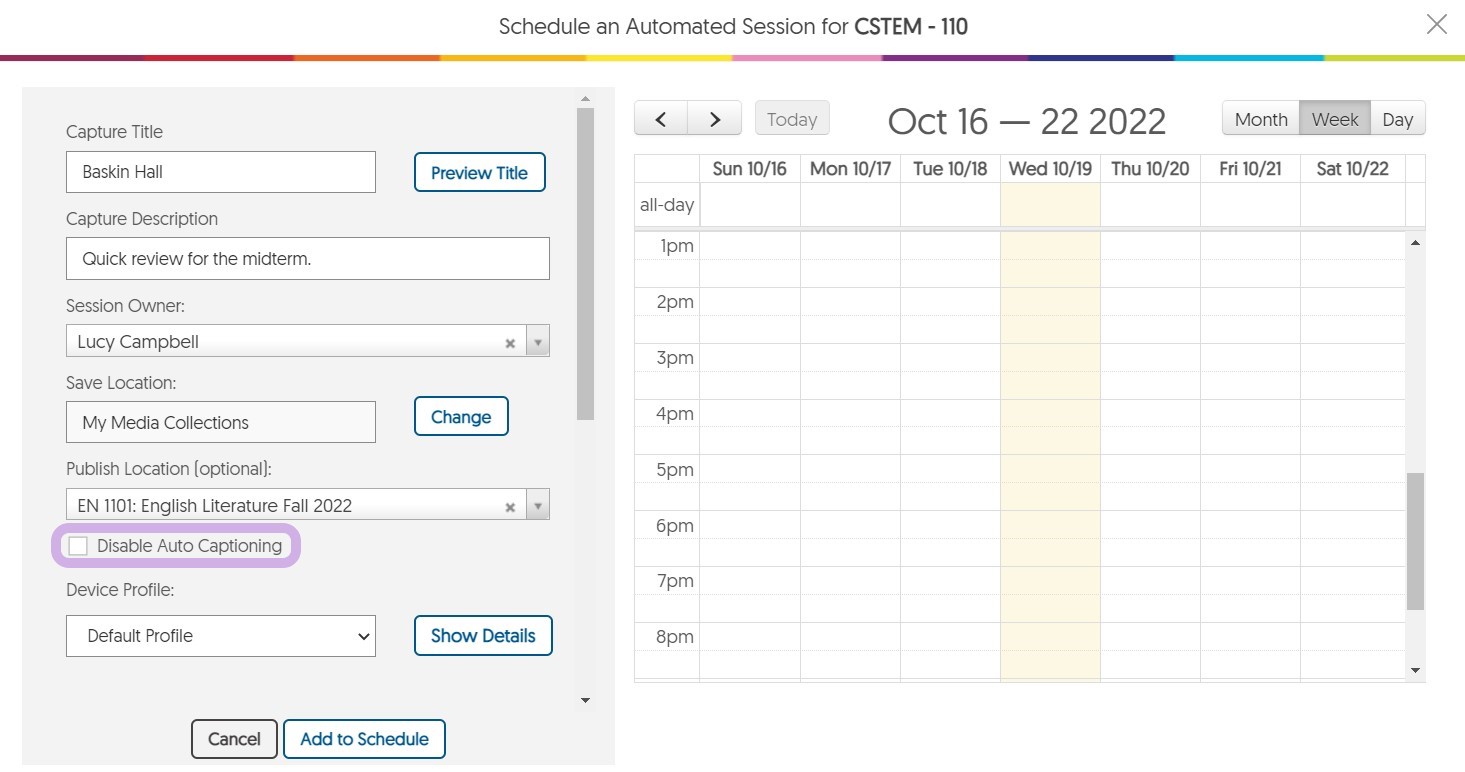Click Add to Schedule button
This screenshot has height=772, width=1465.
(x=364, y=739)
